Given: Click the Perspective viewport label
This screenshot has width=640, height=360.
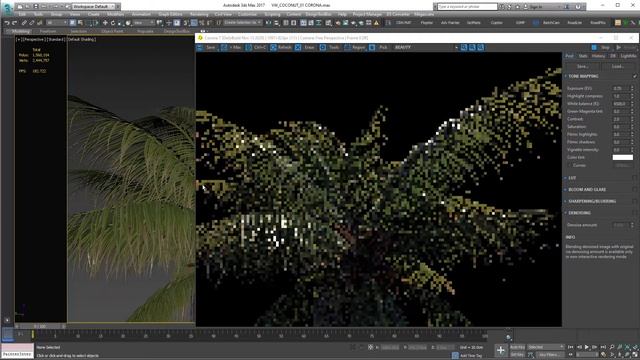Looking at the screenshot, I should 33,40.
